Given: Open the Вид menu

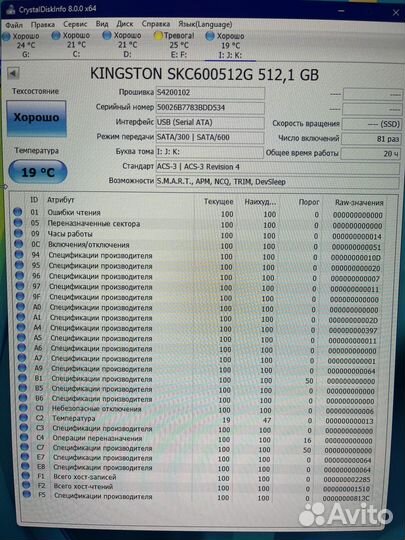Looking at the screenshot, I should point(102,24).
